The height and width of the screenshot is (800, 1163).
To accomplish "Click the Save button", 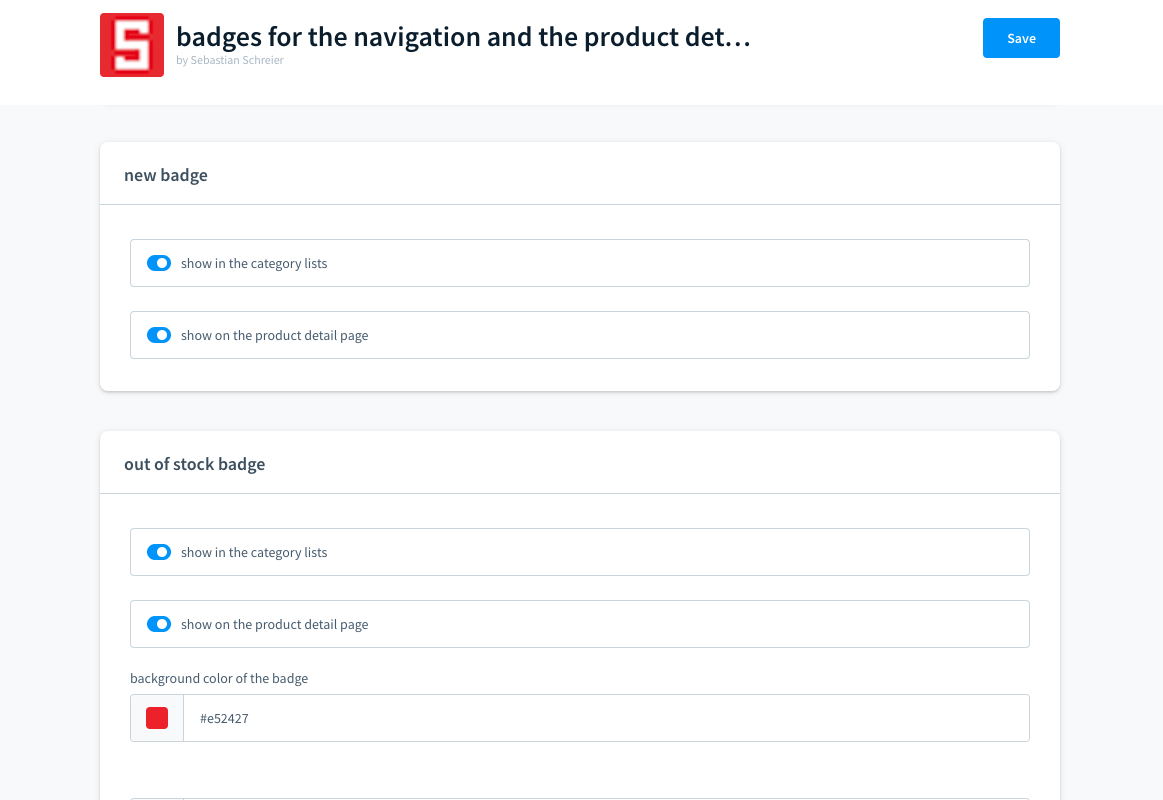I will (1021, 38).
